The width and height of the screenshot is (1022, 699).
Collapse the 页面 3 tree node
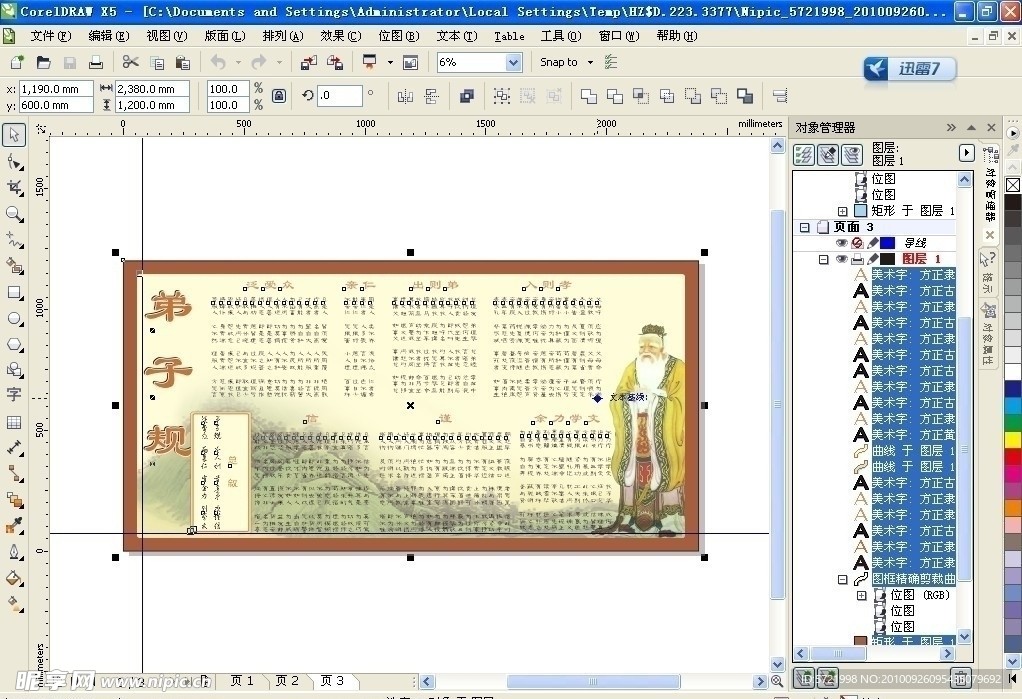point(804,227)
